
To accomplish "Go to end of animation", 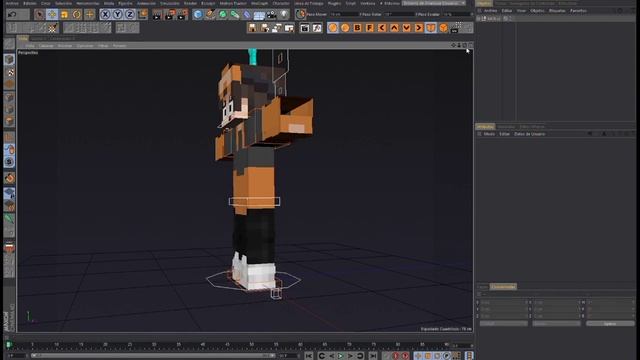I will point(373,356).
